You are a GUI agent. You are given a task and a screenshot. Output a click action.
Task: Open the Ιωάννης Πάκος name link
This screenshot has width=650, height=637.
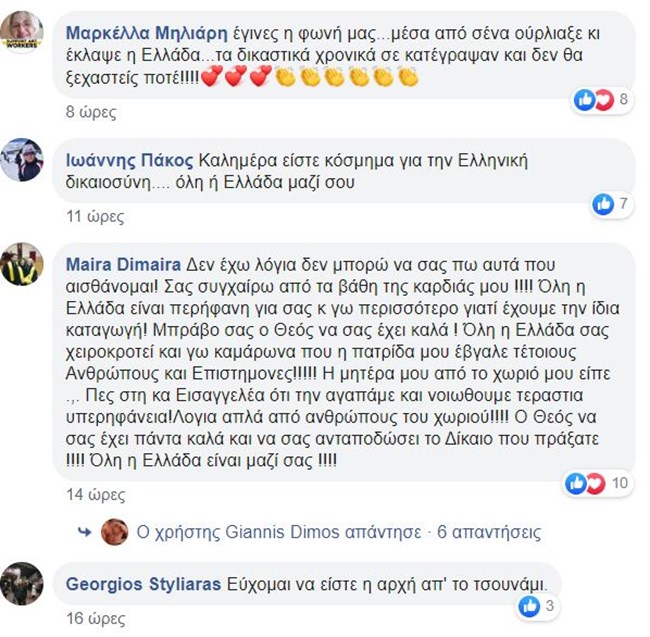[x=129, y=161]
